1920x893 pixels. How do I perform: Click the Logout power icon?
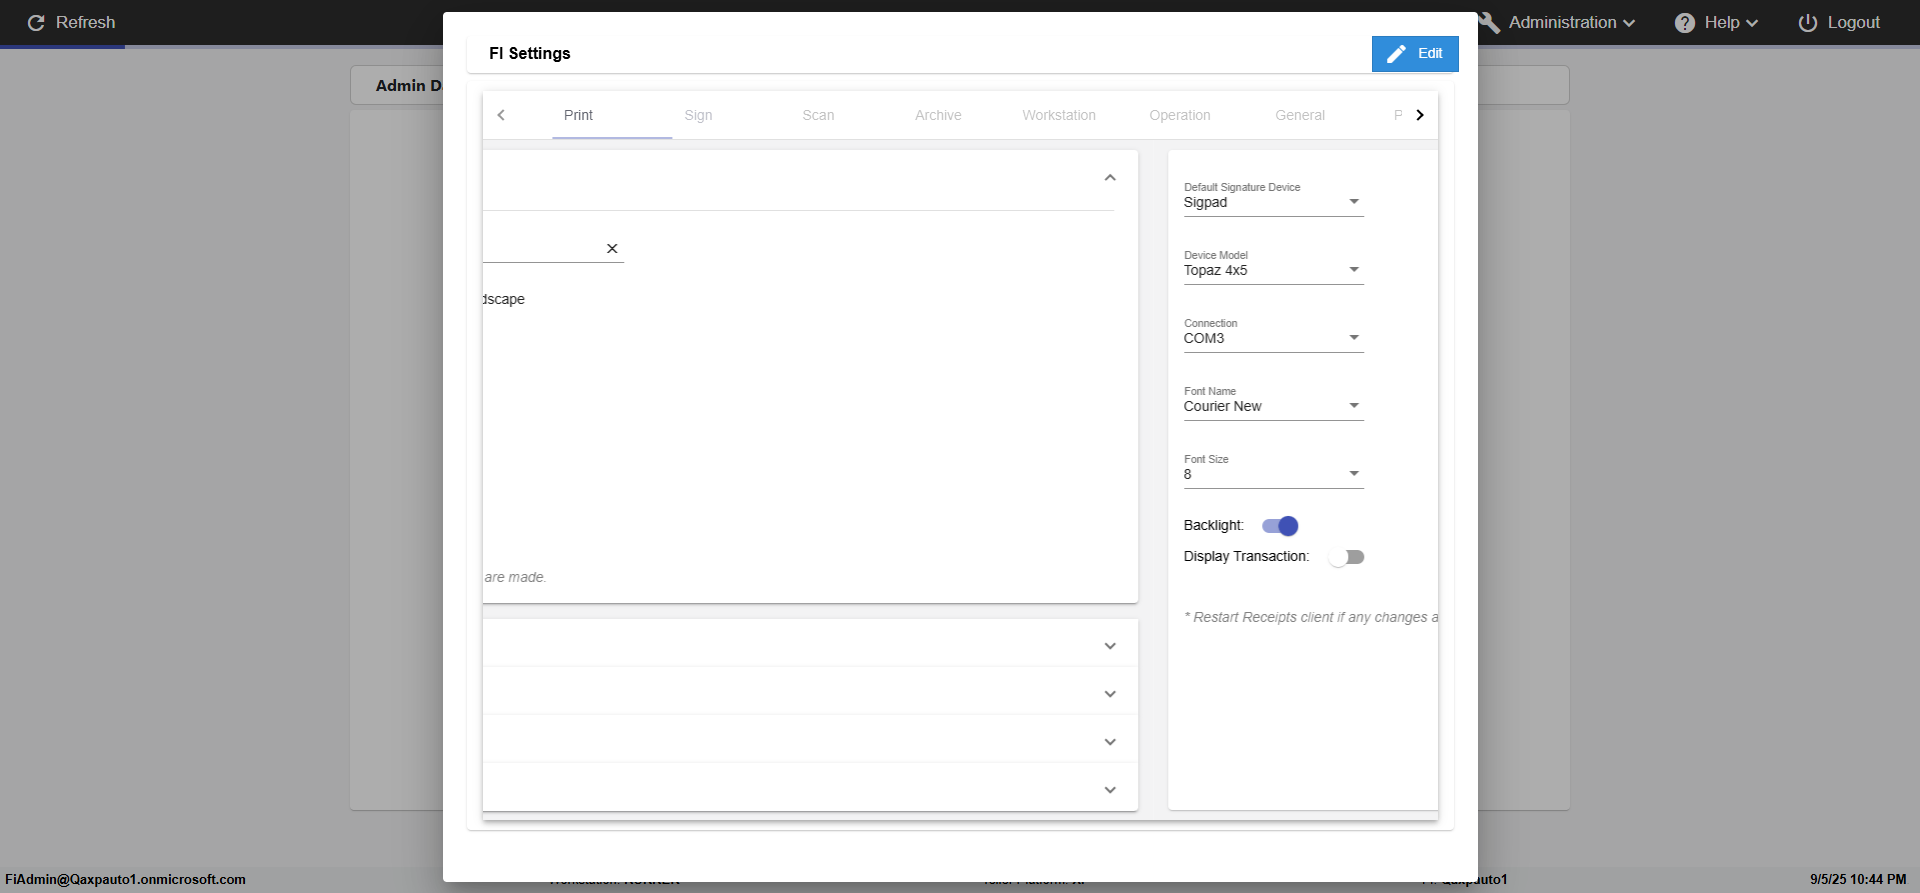click(1808, 23)
